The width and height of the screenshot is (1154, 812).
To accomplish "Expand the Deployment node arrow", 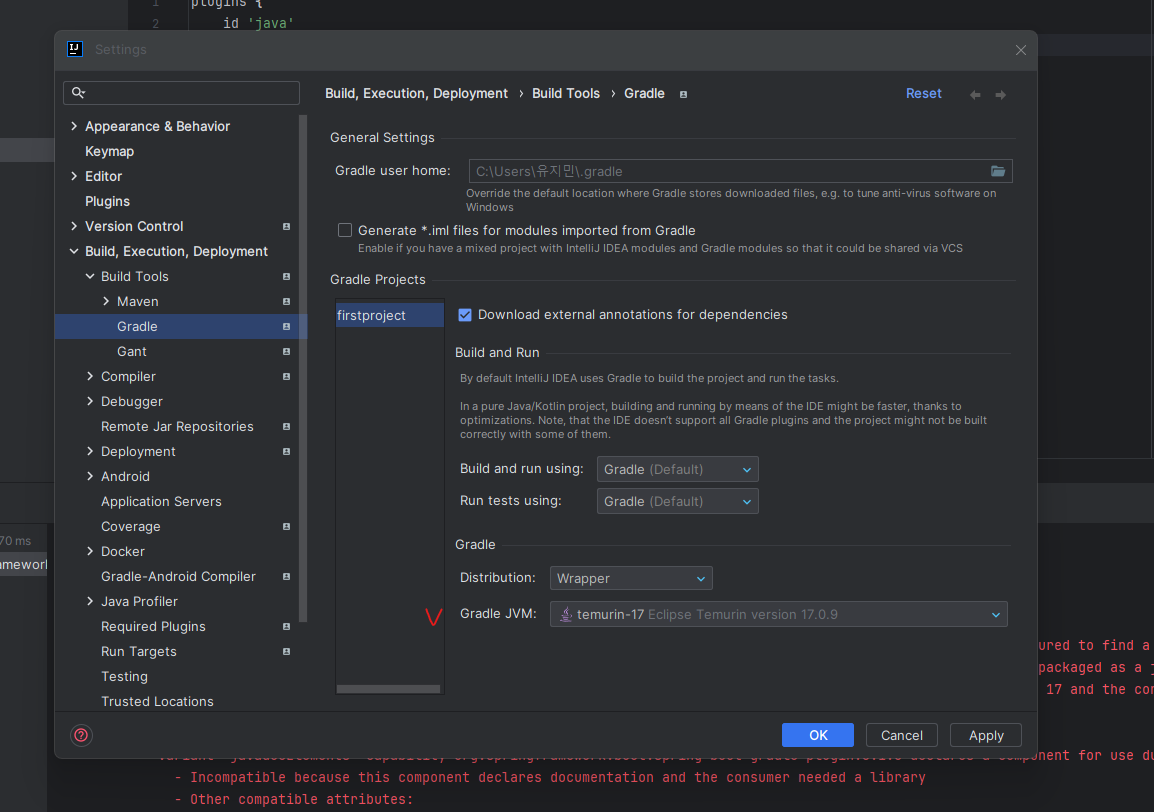I will tap(90, 452).
